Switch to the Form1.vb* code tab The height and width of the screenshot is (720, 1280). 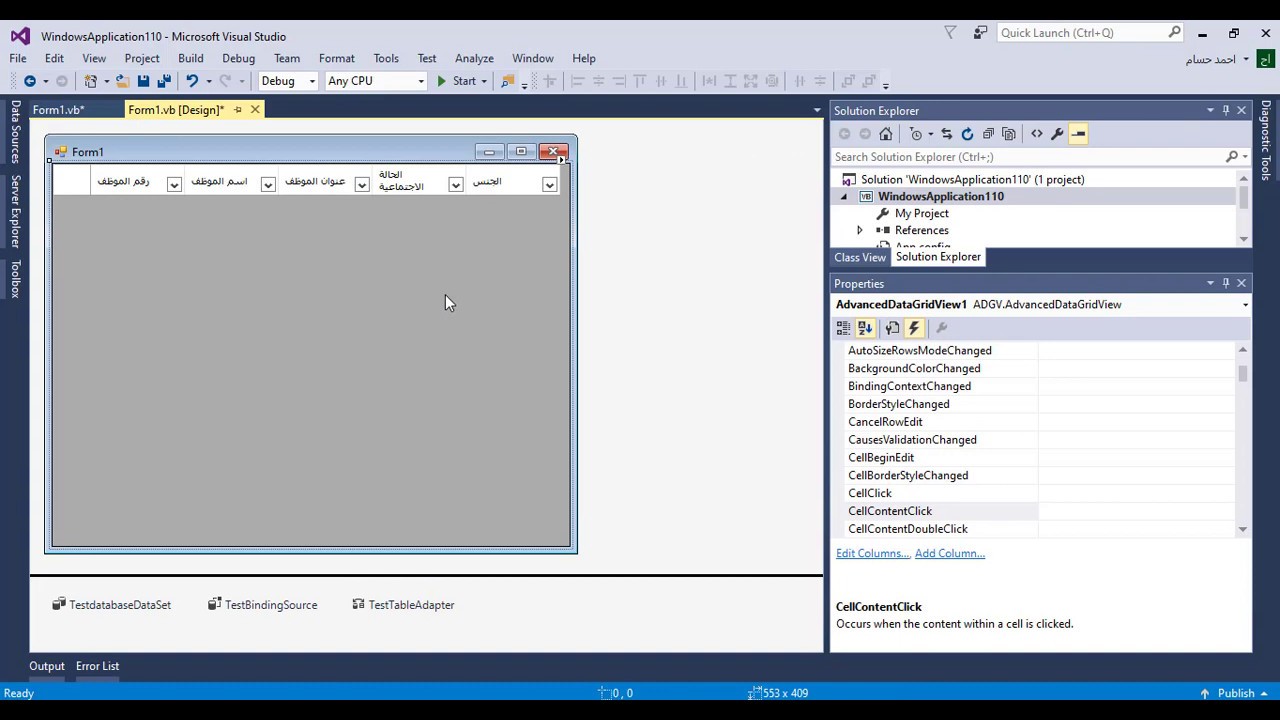point(58,110)
